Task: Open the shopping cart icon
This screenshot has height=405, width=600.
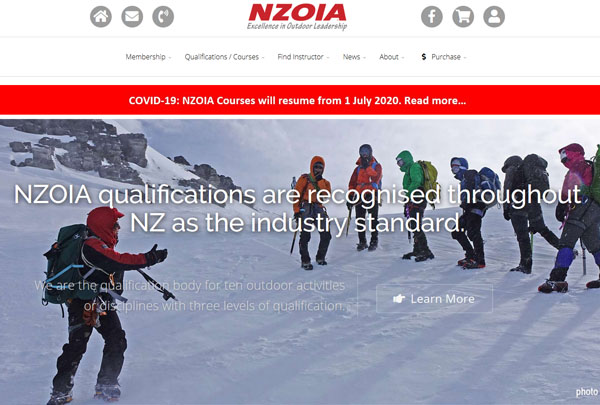Action: tap(463, 16)
